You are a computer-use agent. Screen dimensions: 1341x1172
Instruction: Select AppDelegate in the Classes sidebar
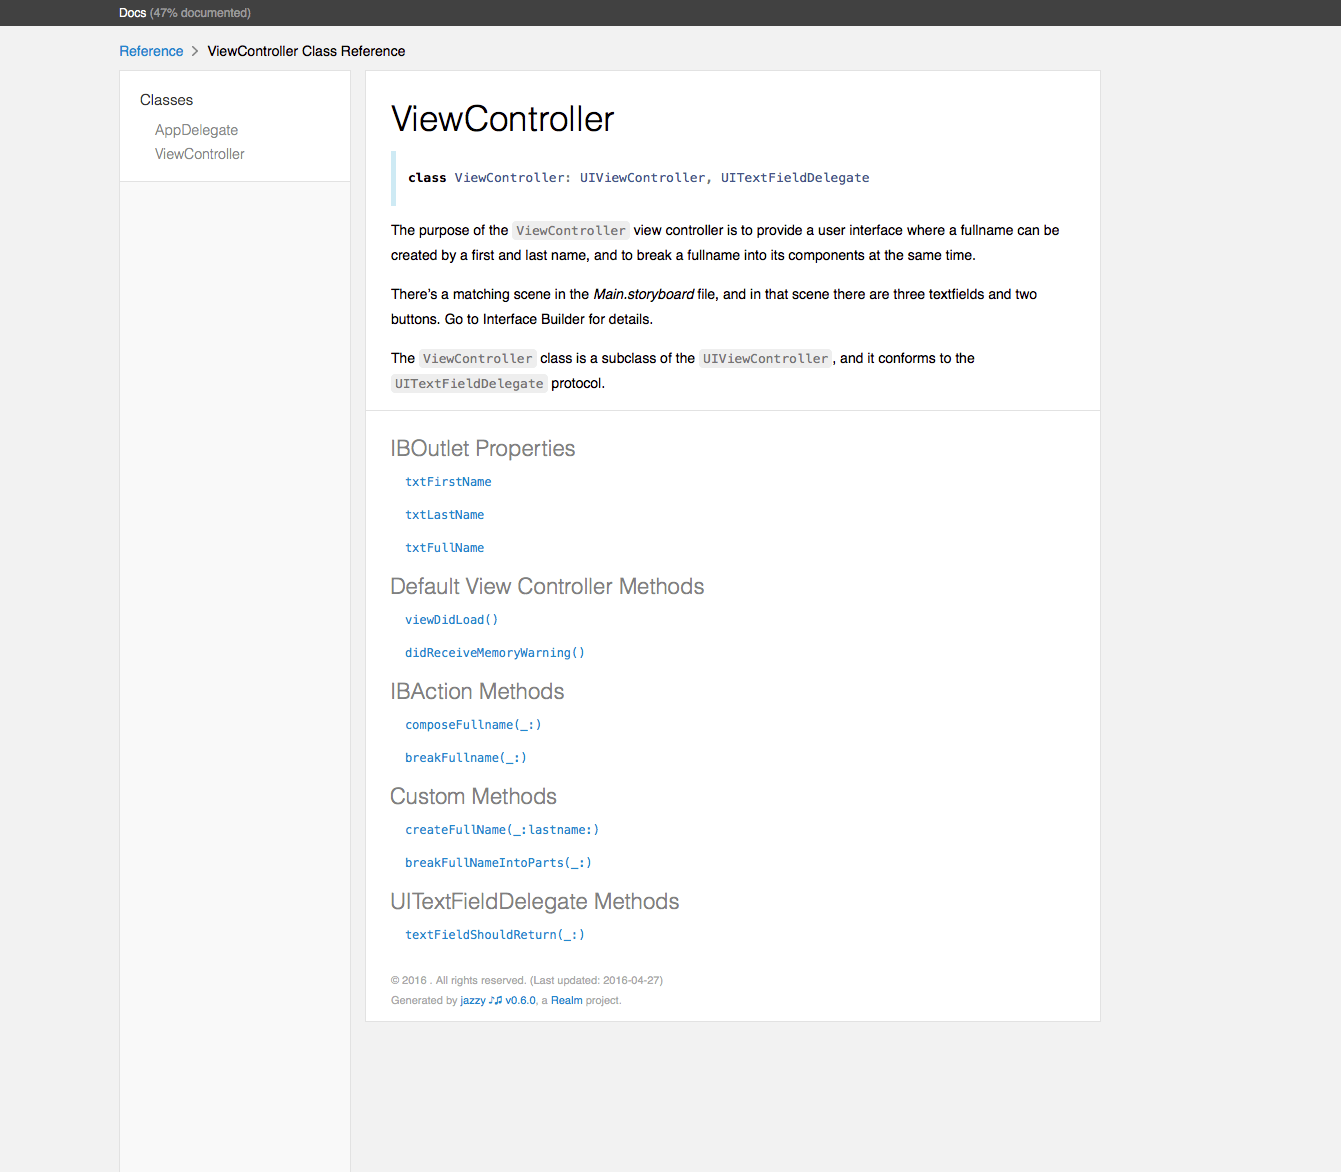(x=196, y=129)
